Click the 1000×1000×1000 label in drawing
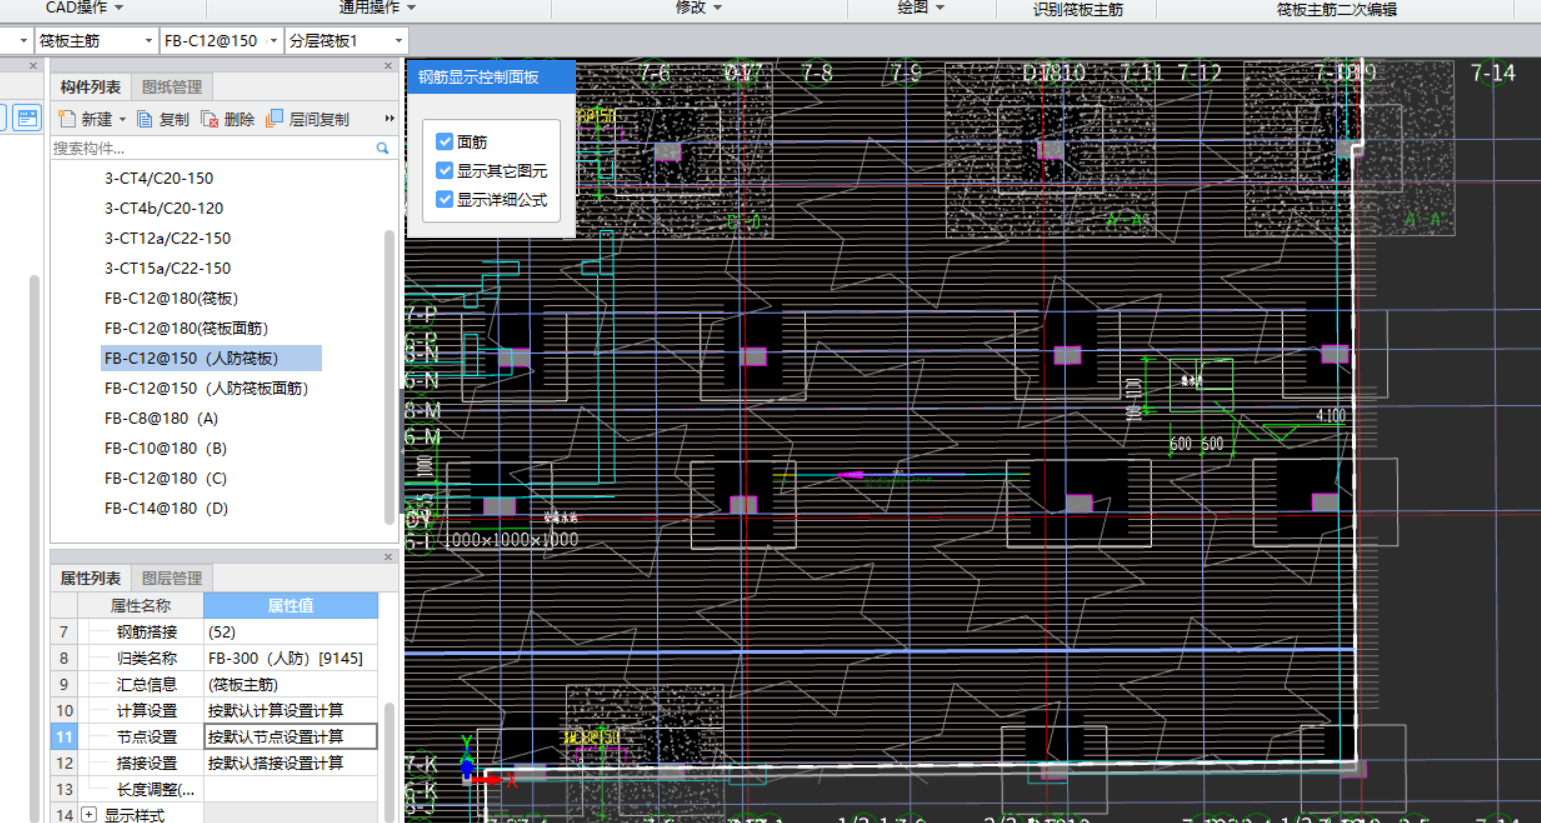Image resolution: width=1541 pixels, height=823 pixels. [511, 540]
